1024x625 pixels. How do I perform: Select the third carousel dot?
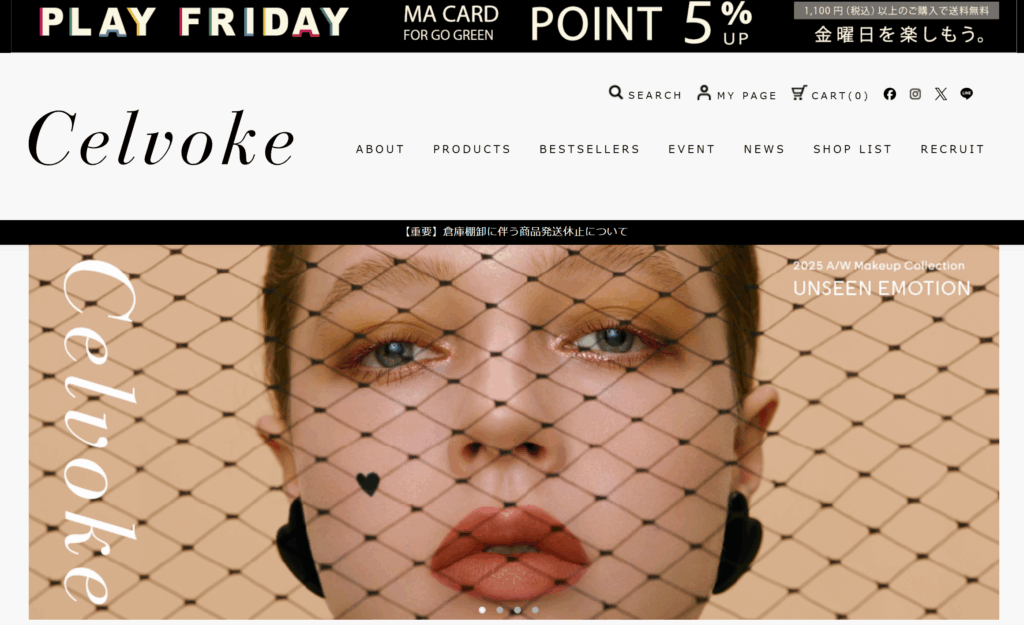(517, 610)
